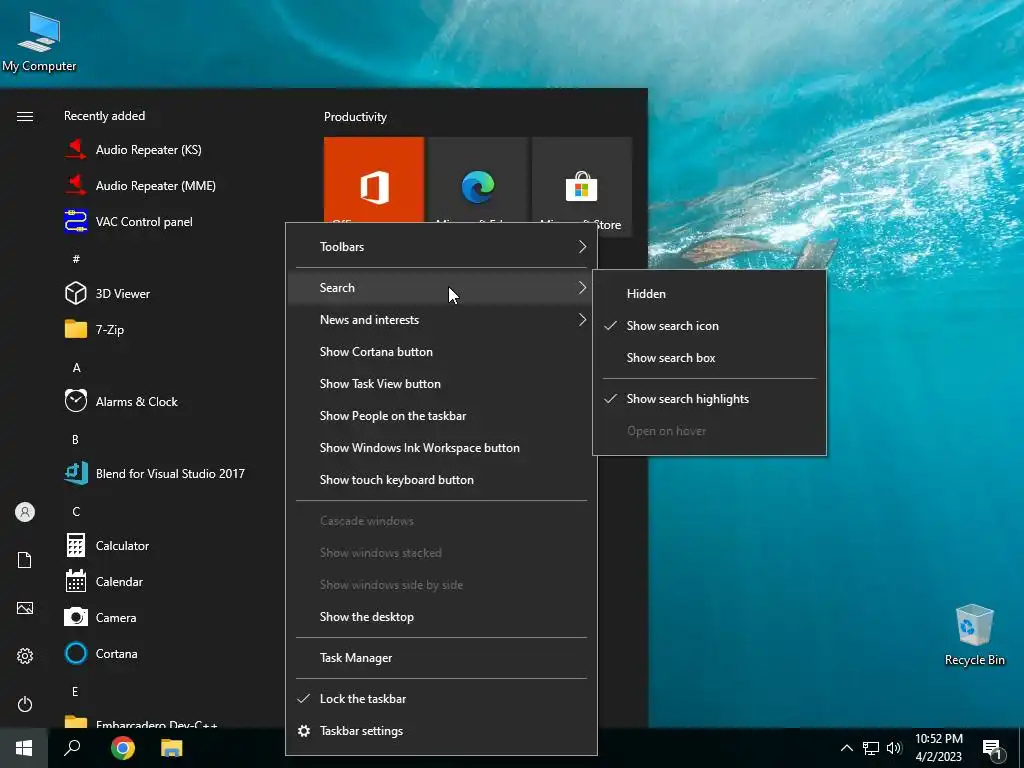This screenshot has width=1024, height=768.
Task: Jump to letter E section header
Action: pyautogui.click(x=75, y=691)
